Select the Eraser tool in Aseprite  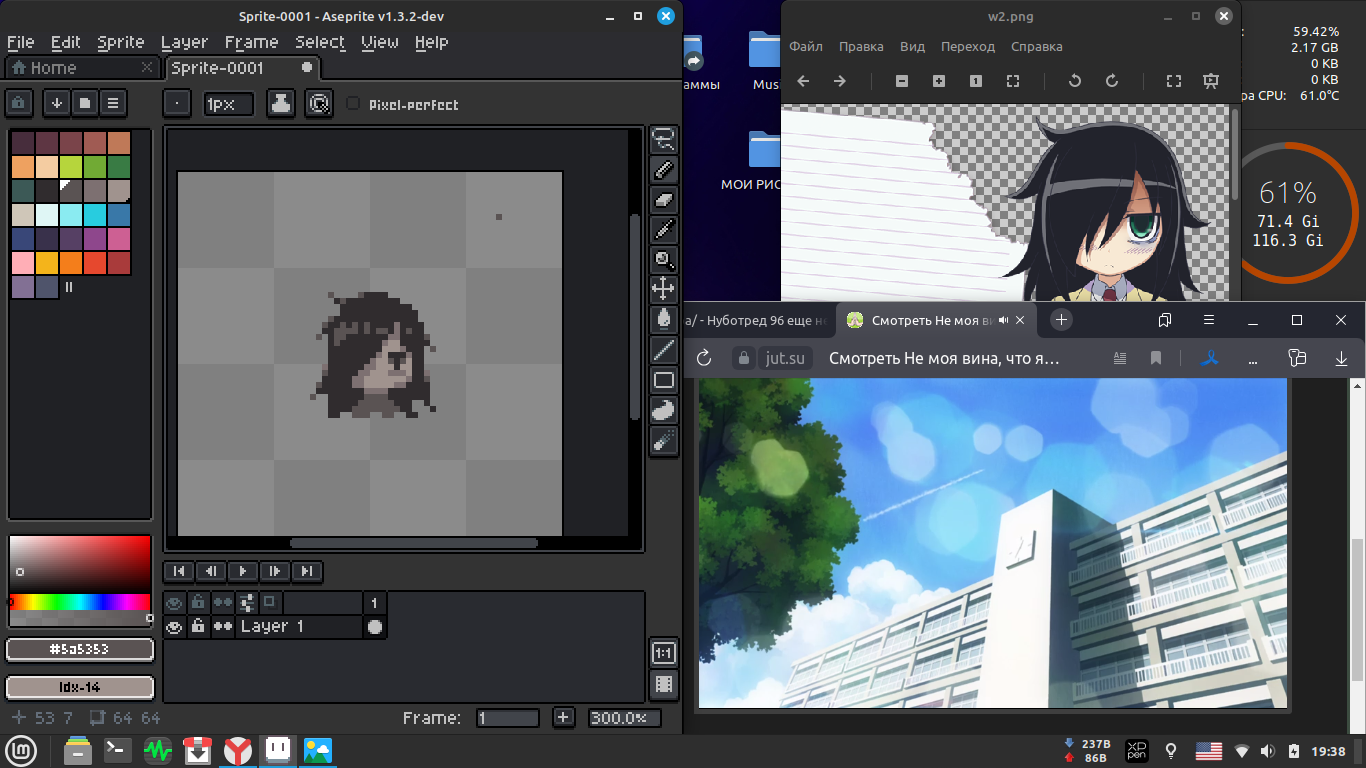pyautogui.click(x=664, y=200)
